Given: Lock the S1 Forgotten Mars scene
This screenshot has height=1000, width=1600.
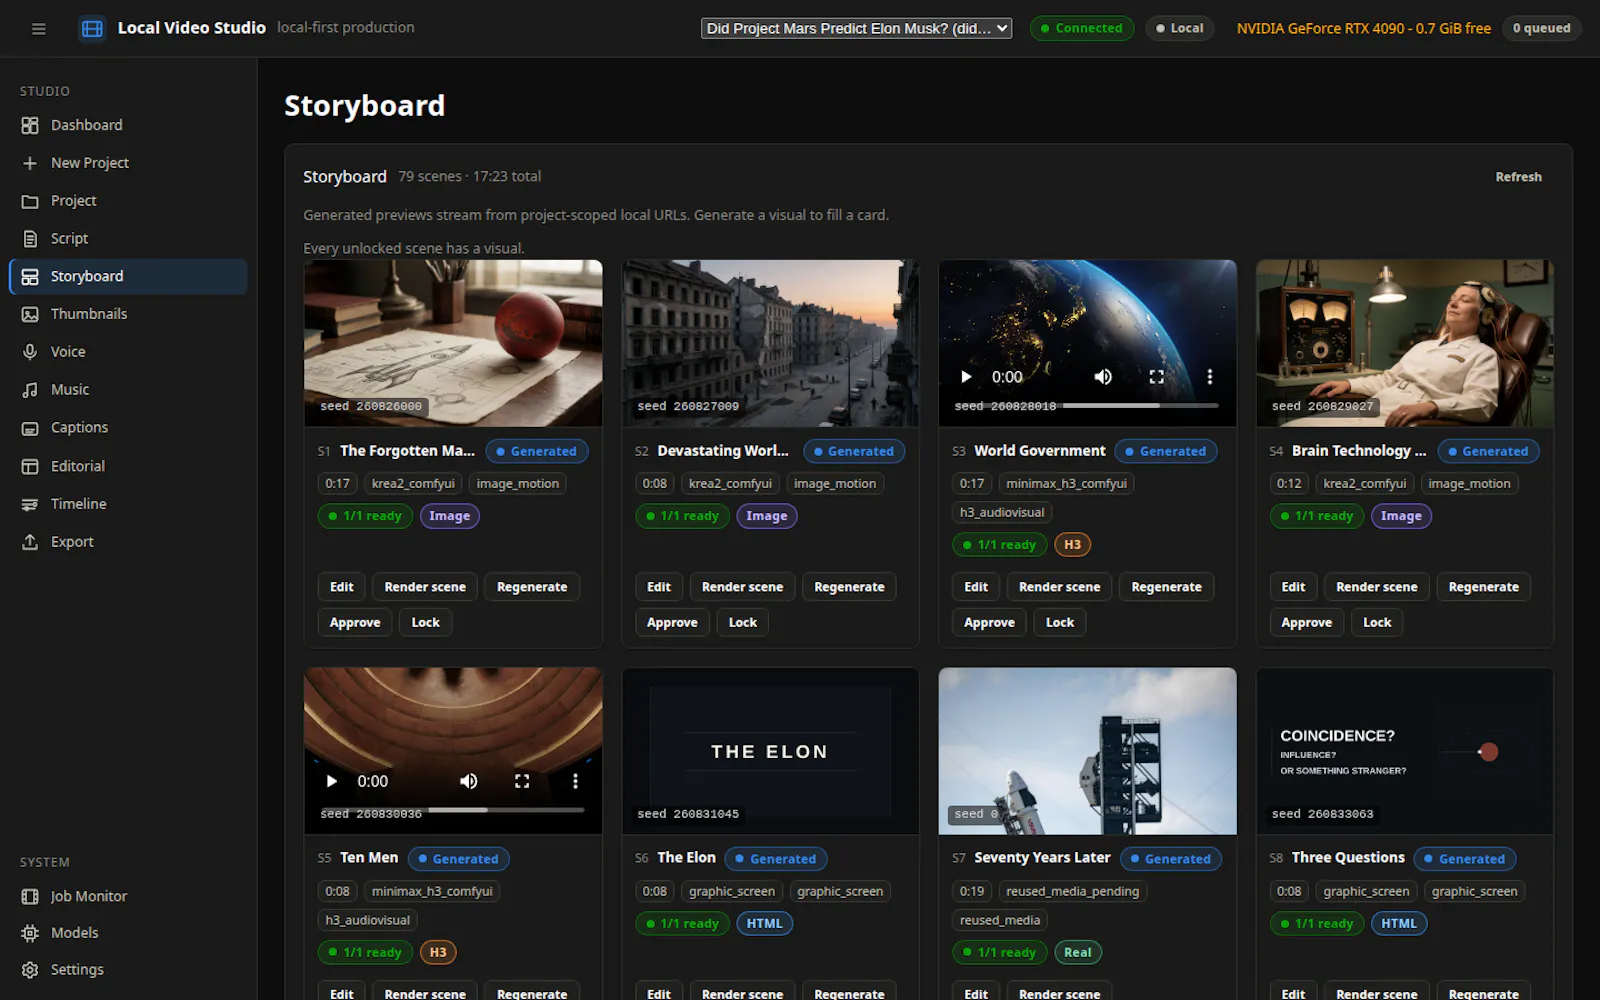Looking at the screenshot, I should [425, 622].
